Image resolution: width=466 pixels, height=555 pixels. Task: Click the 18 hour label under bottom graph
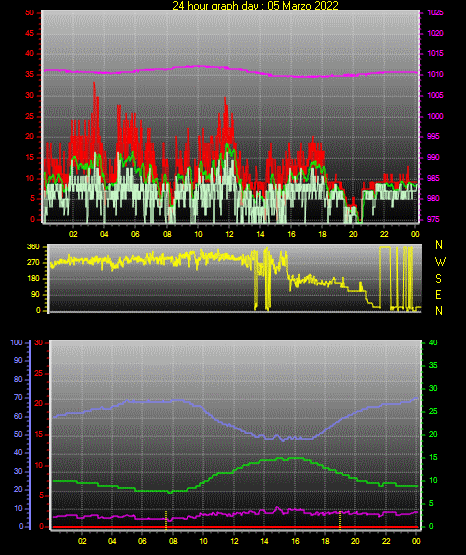coord(326,541)
